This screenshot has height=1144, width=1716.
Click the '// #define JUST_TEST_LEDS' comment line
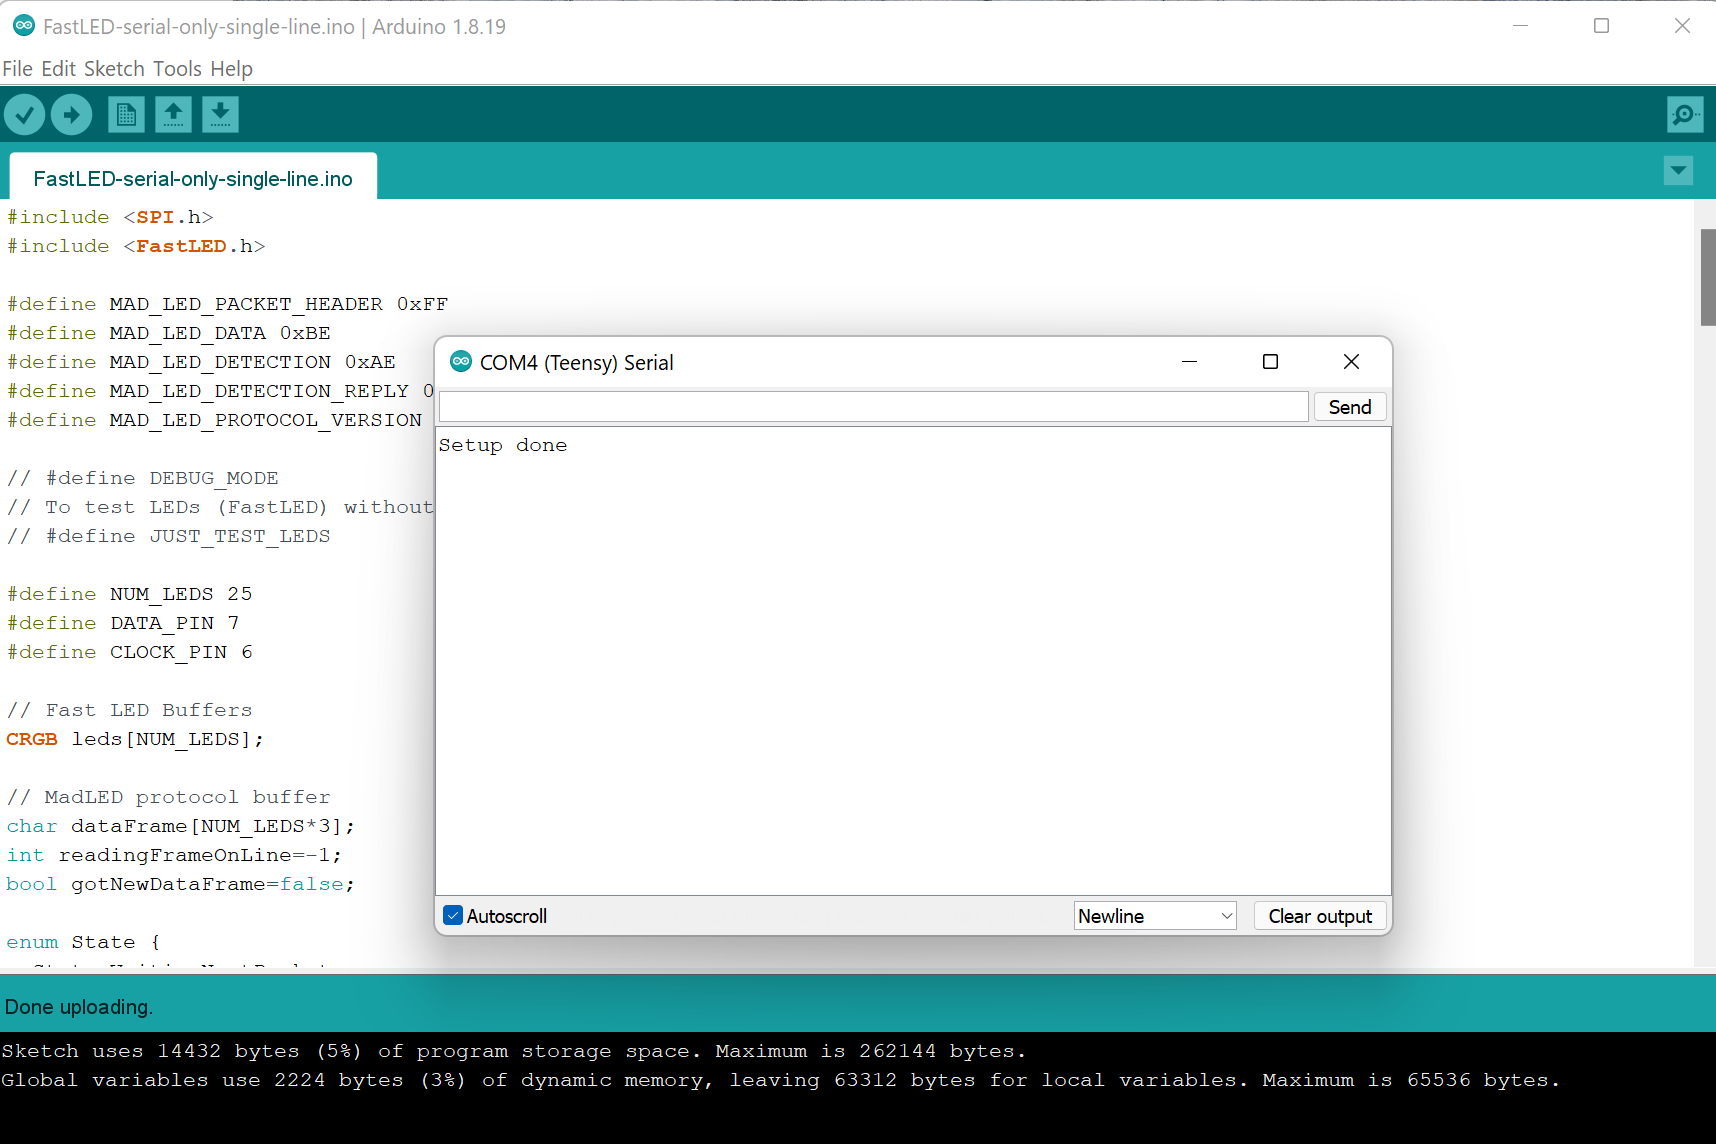[169, 536]
